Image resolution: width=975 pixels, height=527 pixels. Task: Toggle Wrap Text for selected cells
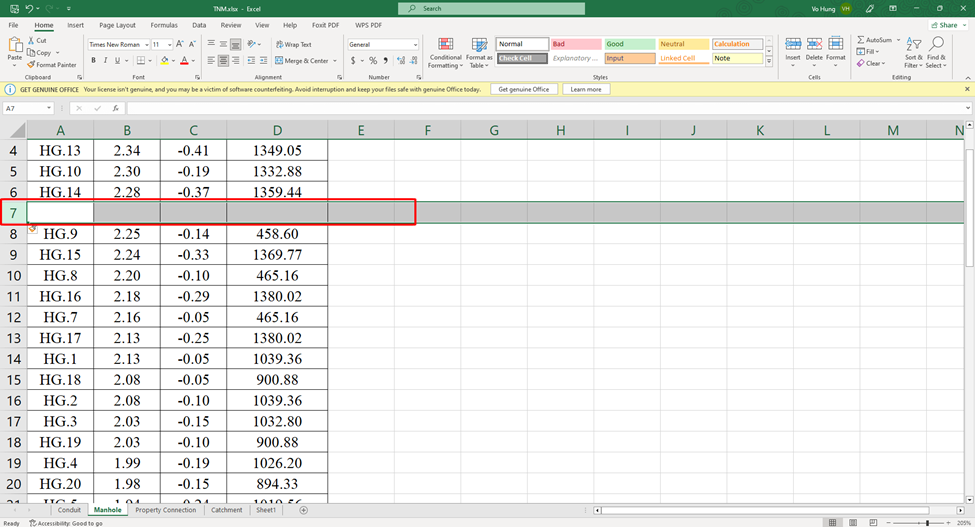pyautogui.click(x=292, y=45)
